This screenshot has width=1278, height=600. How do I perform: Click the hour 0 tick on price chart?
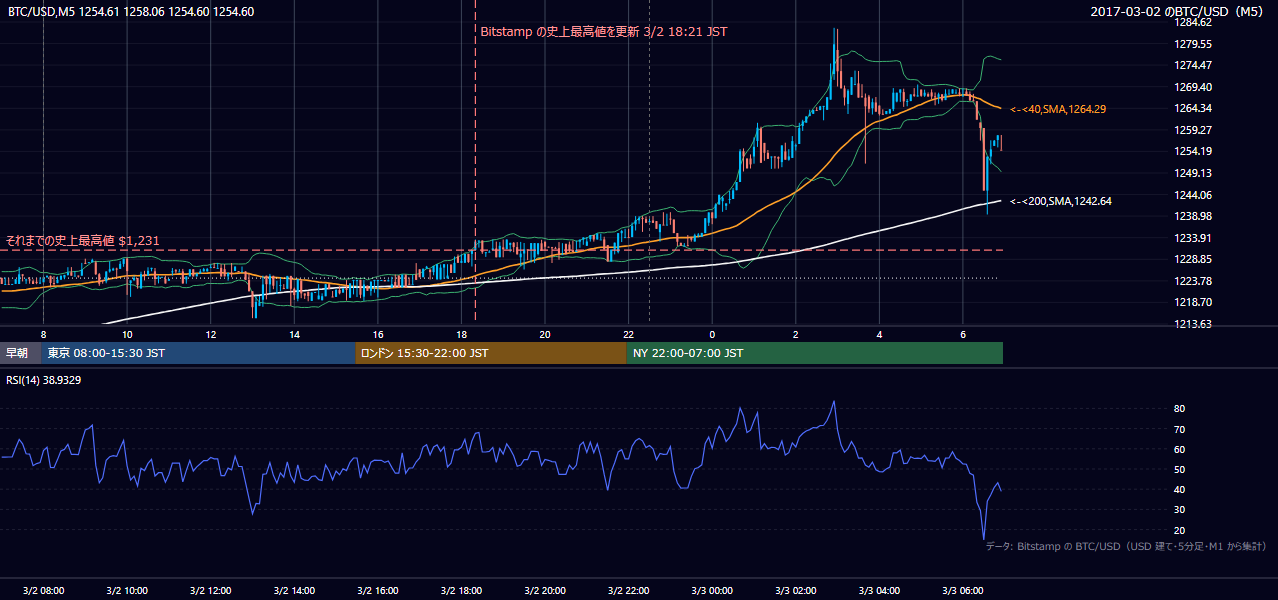coord(713,334)
